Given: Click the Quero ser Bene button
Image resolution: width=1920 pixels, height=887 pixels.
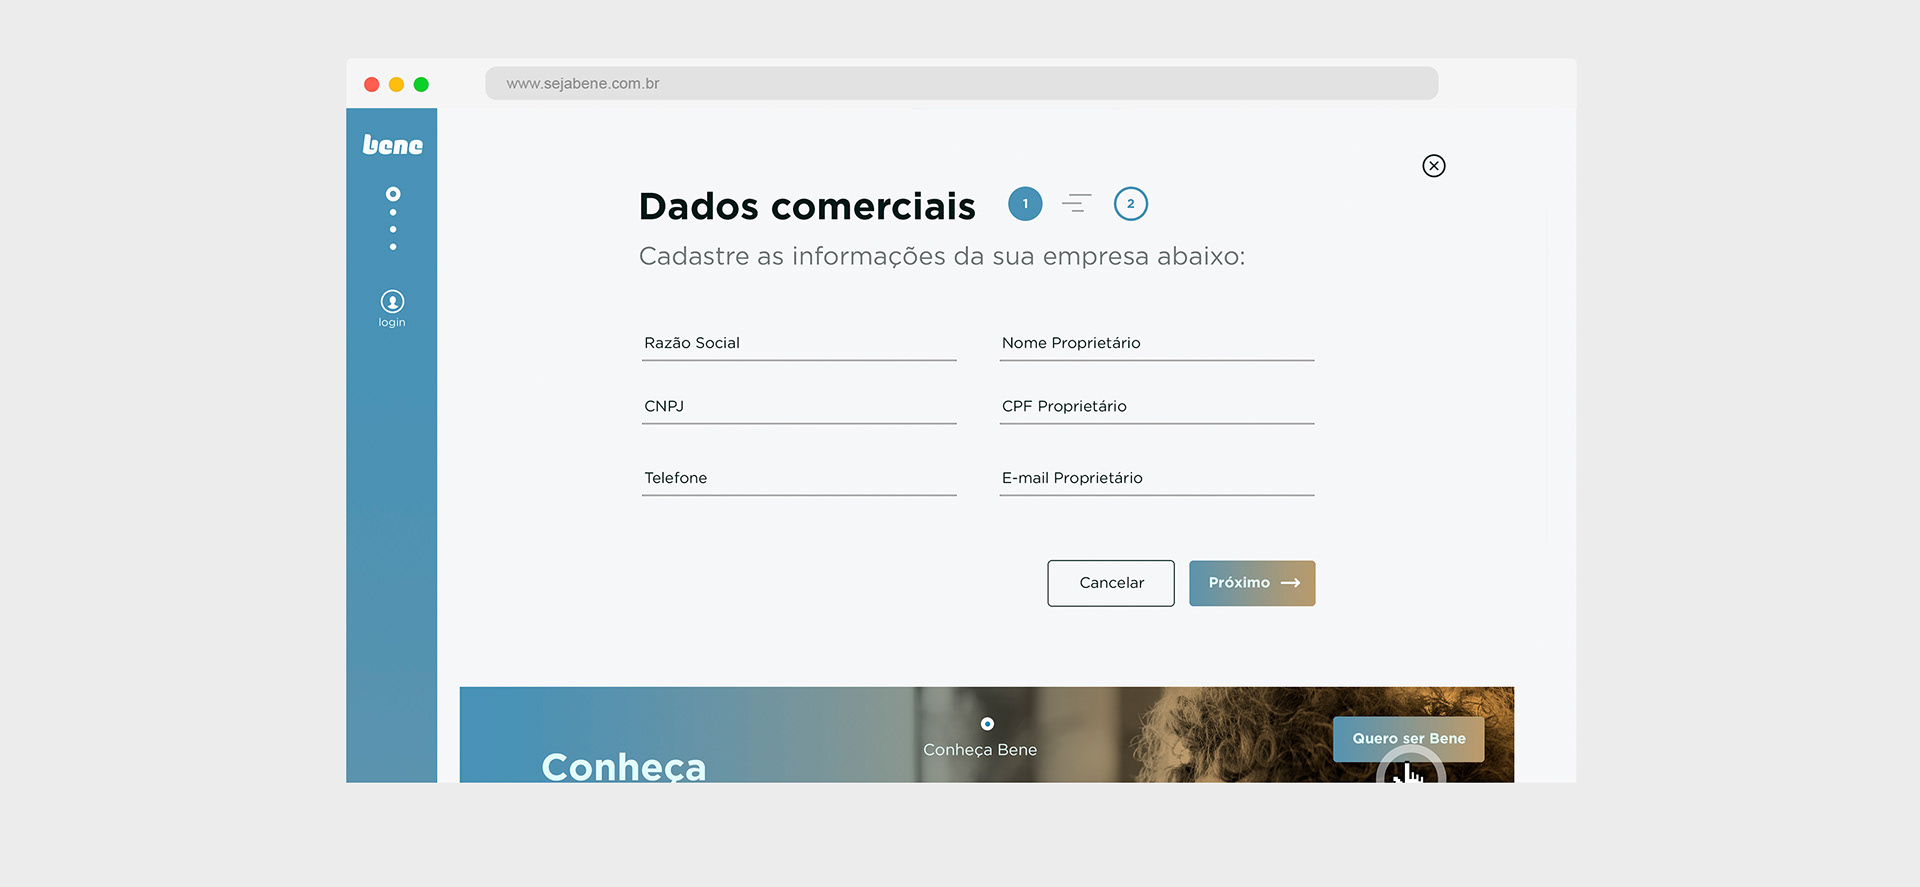Looking at the screenshot, I should [1408, 739].
